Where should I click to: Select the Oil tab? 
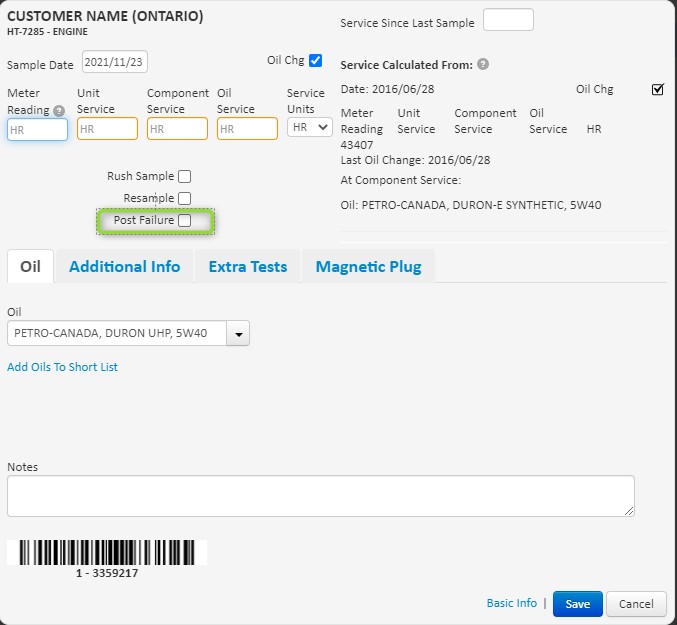pyautogui.click(x=30, y=266)
